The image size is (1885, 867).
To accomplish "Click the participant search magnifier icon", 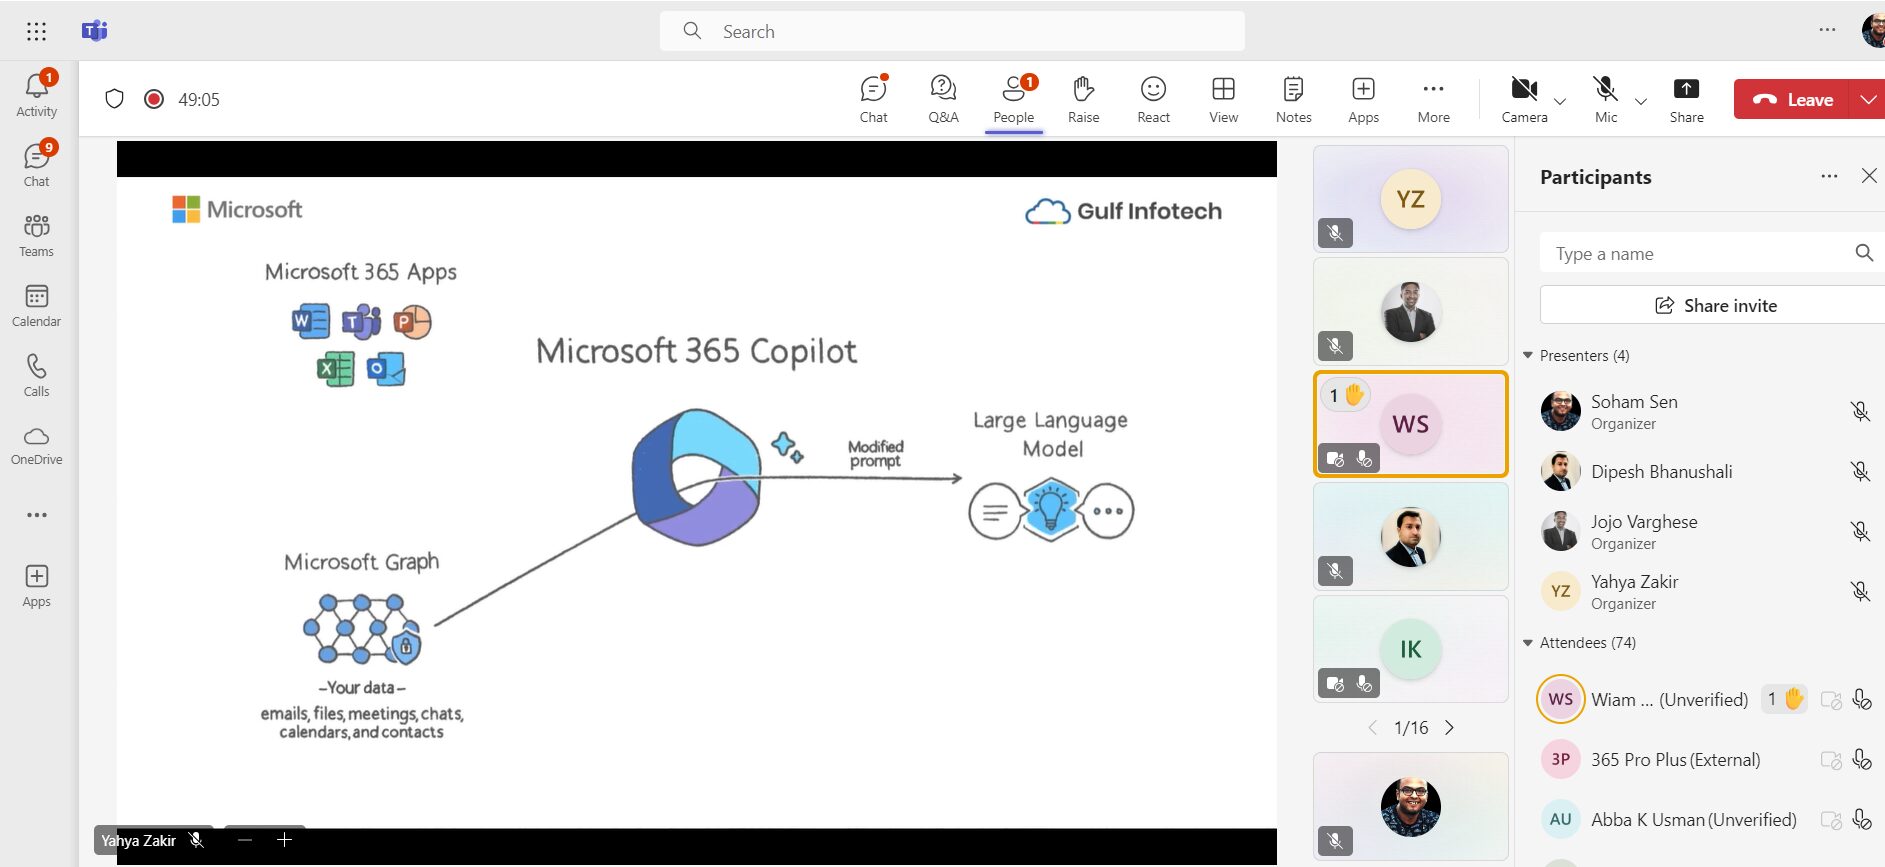I will click(1864, 253).
